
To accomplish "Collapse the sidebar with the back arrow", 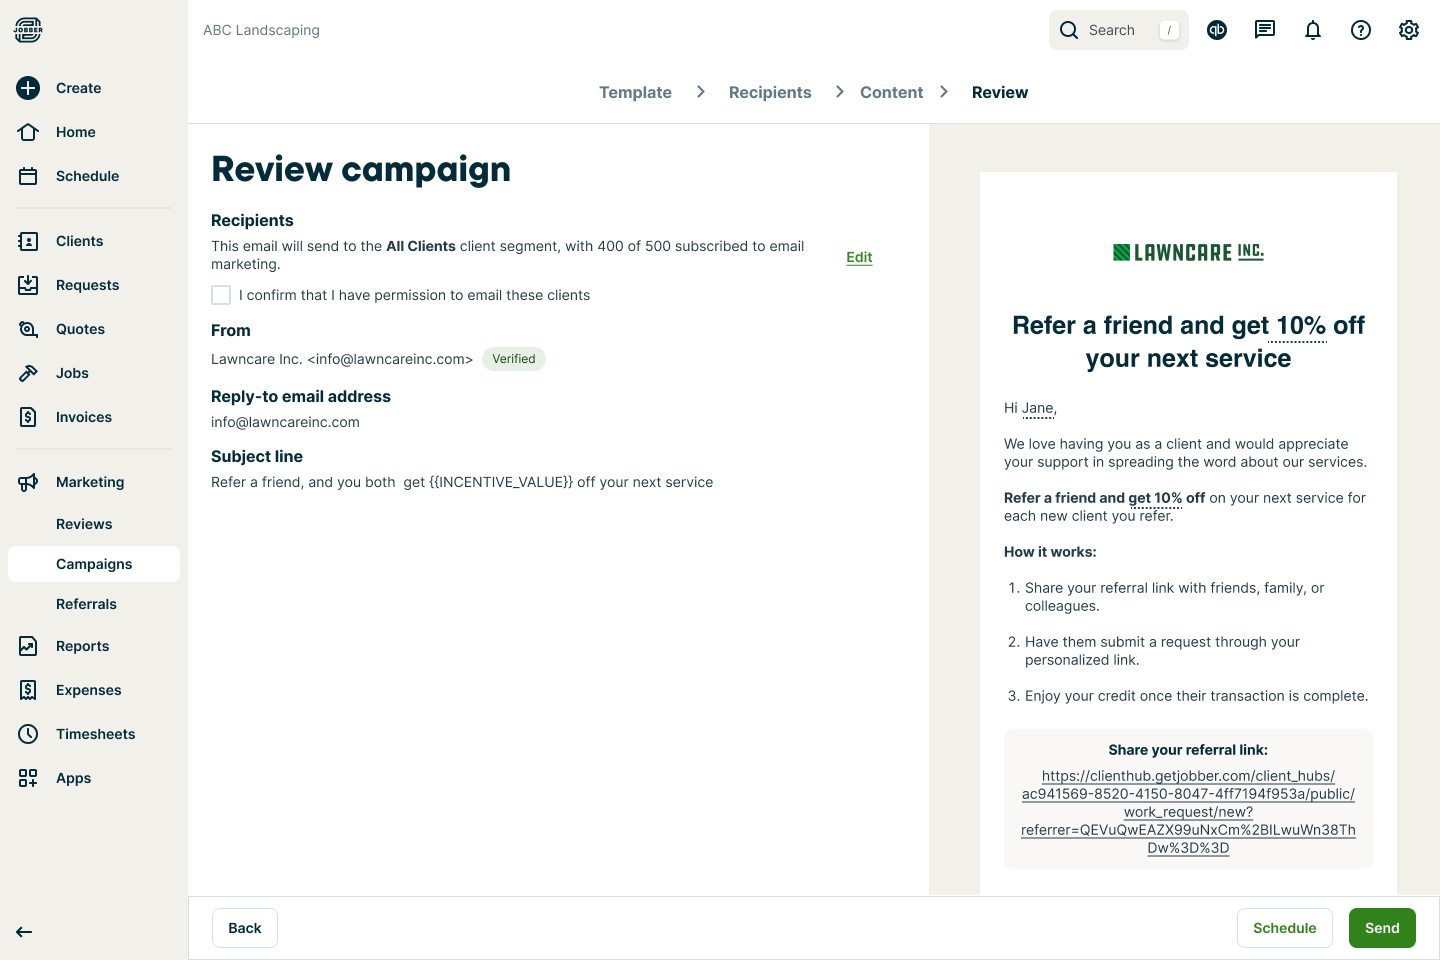I will [x=23, y=932].
